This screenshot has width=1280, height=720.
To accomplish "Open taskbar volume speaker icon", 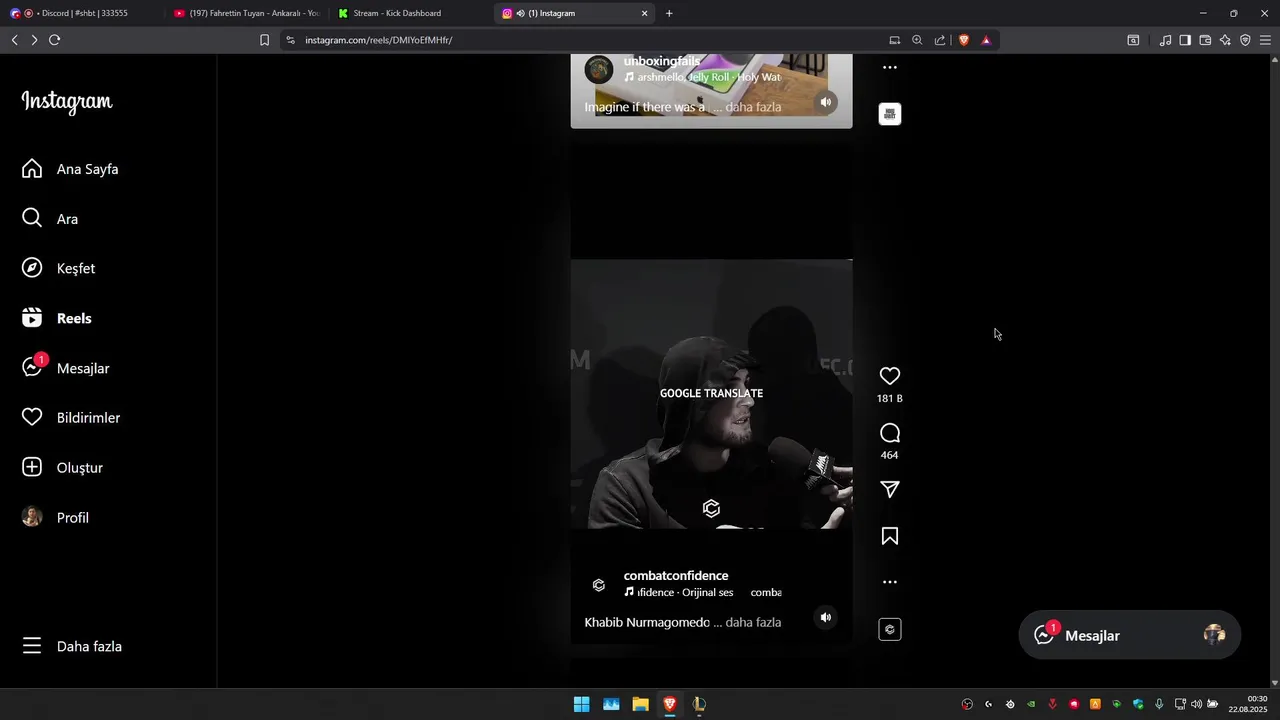I will tap(1196, 704).
